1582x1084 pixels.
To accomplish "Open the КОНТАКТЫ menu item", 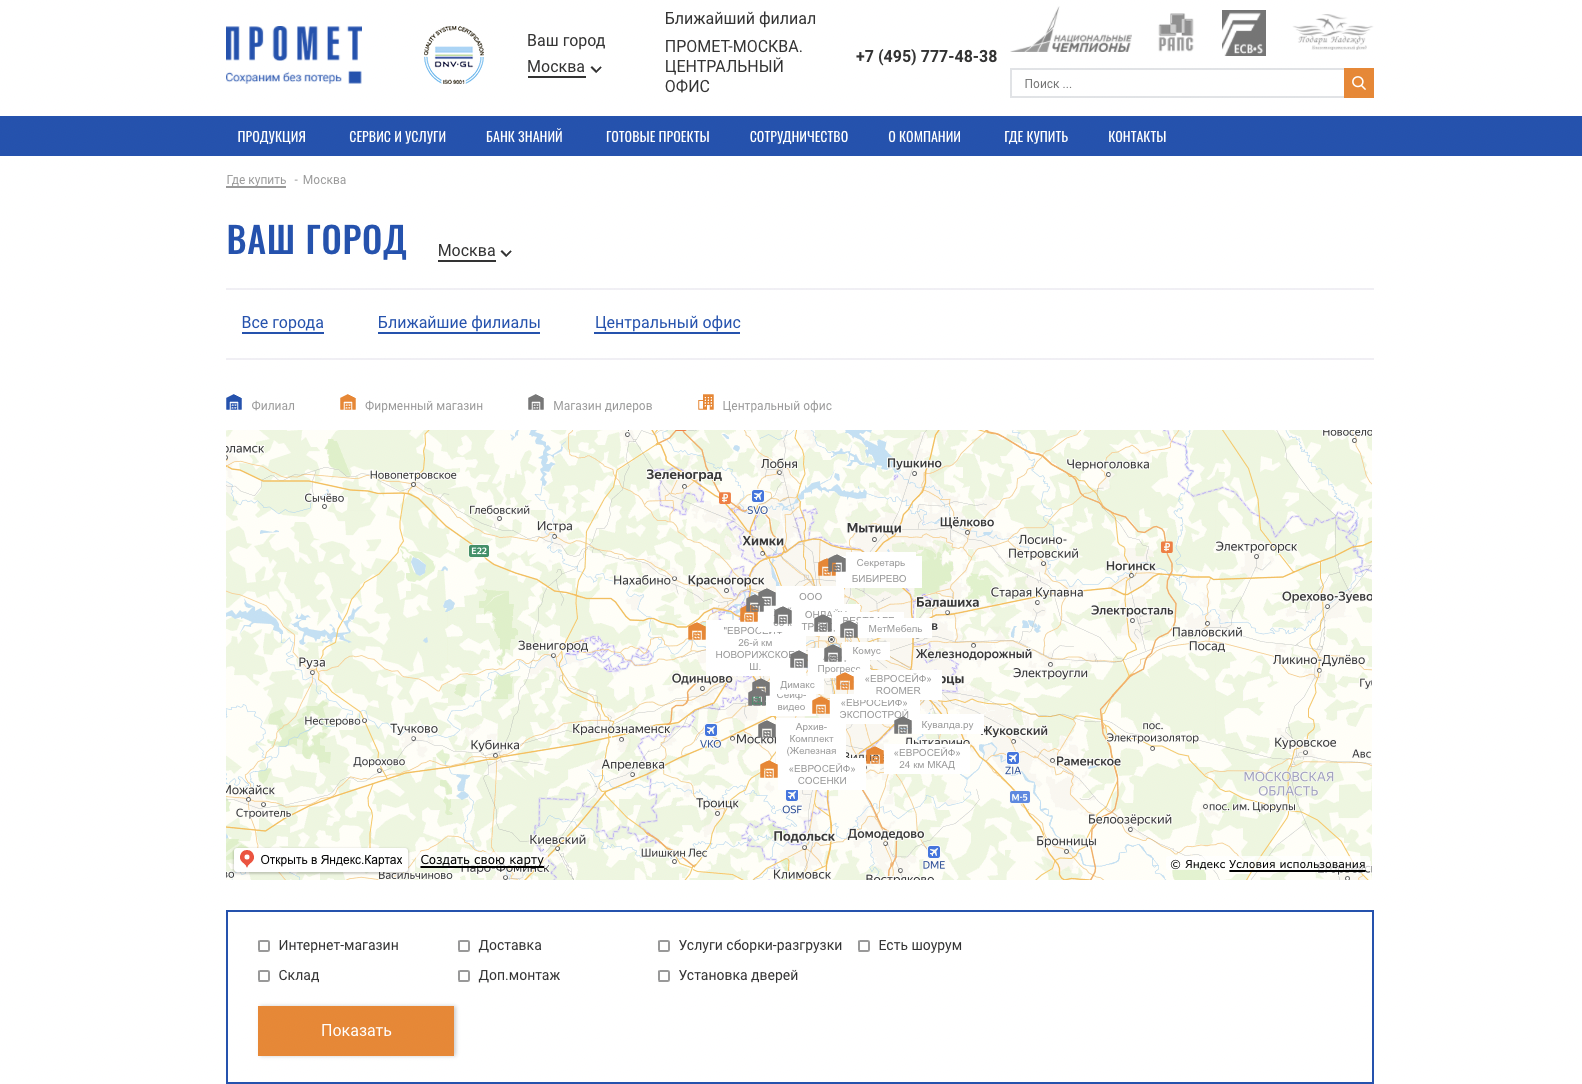I will (1137, 136).
